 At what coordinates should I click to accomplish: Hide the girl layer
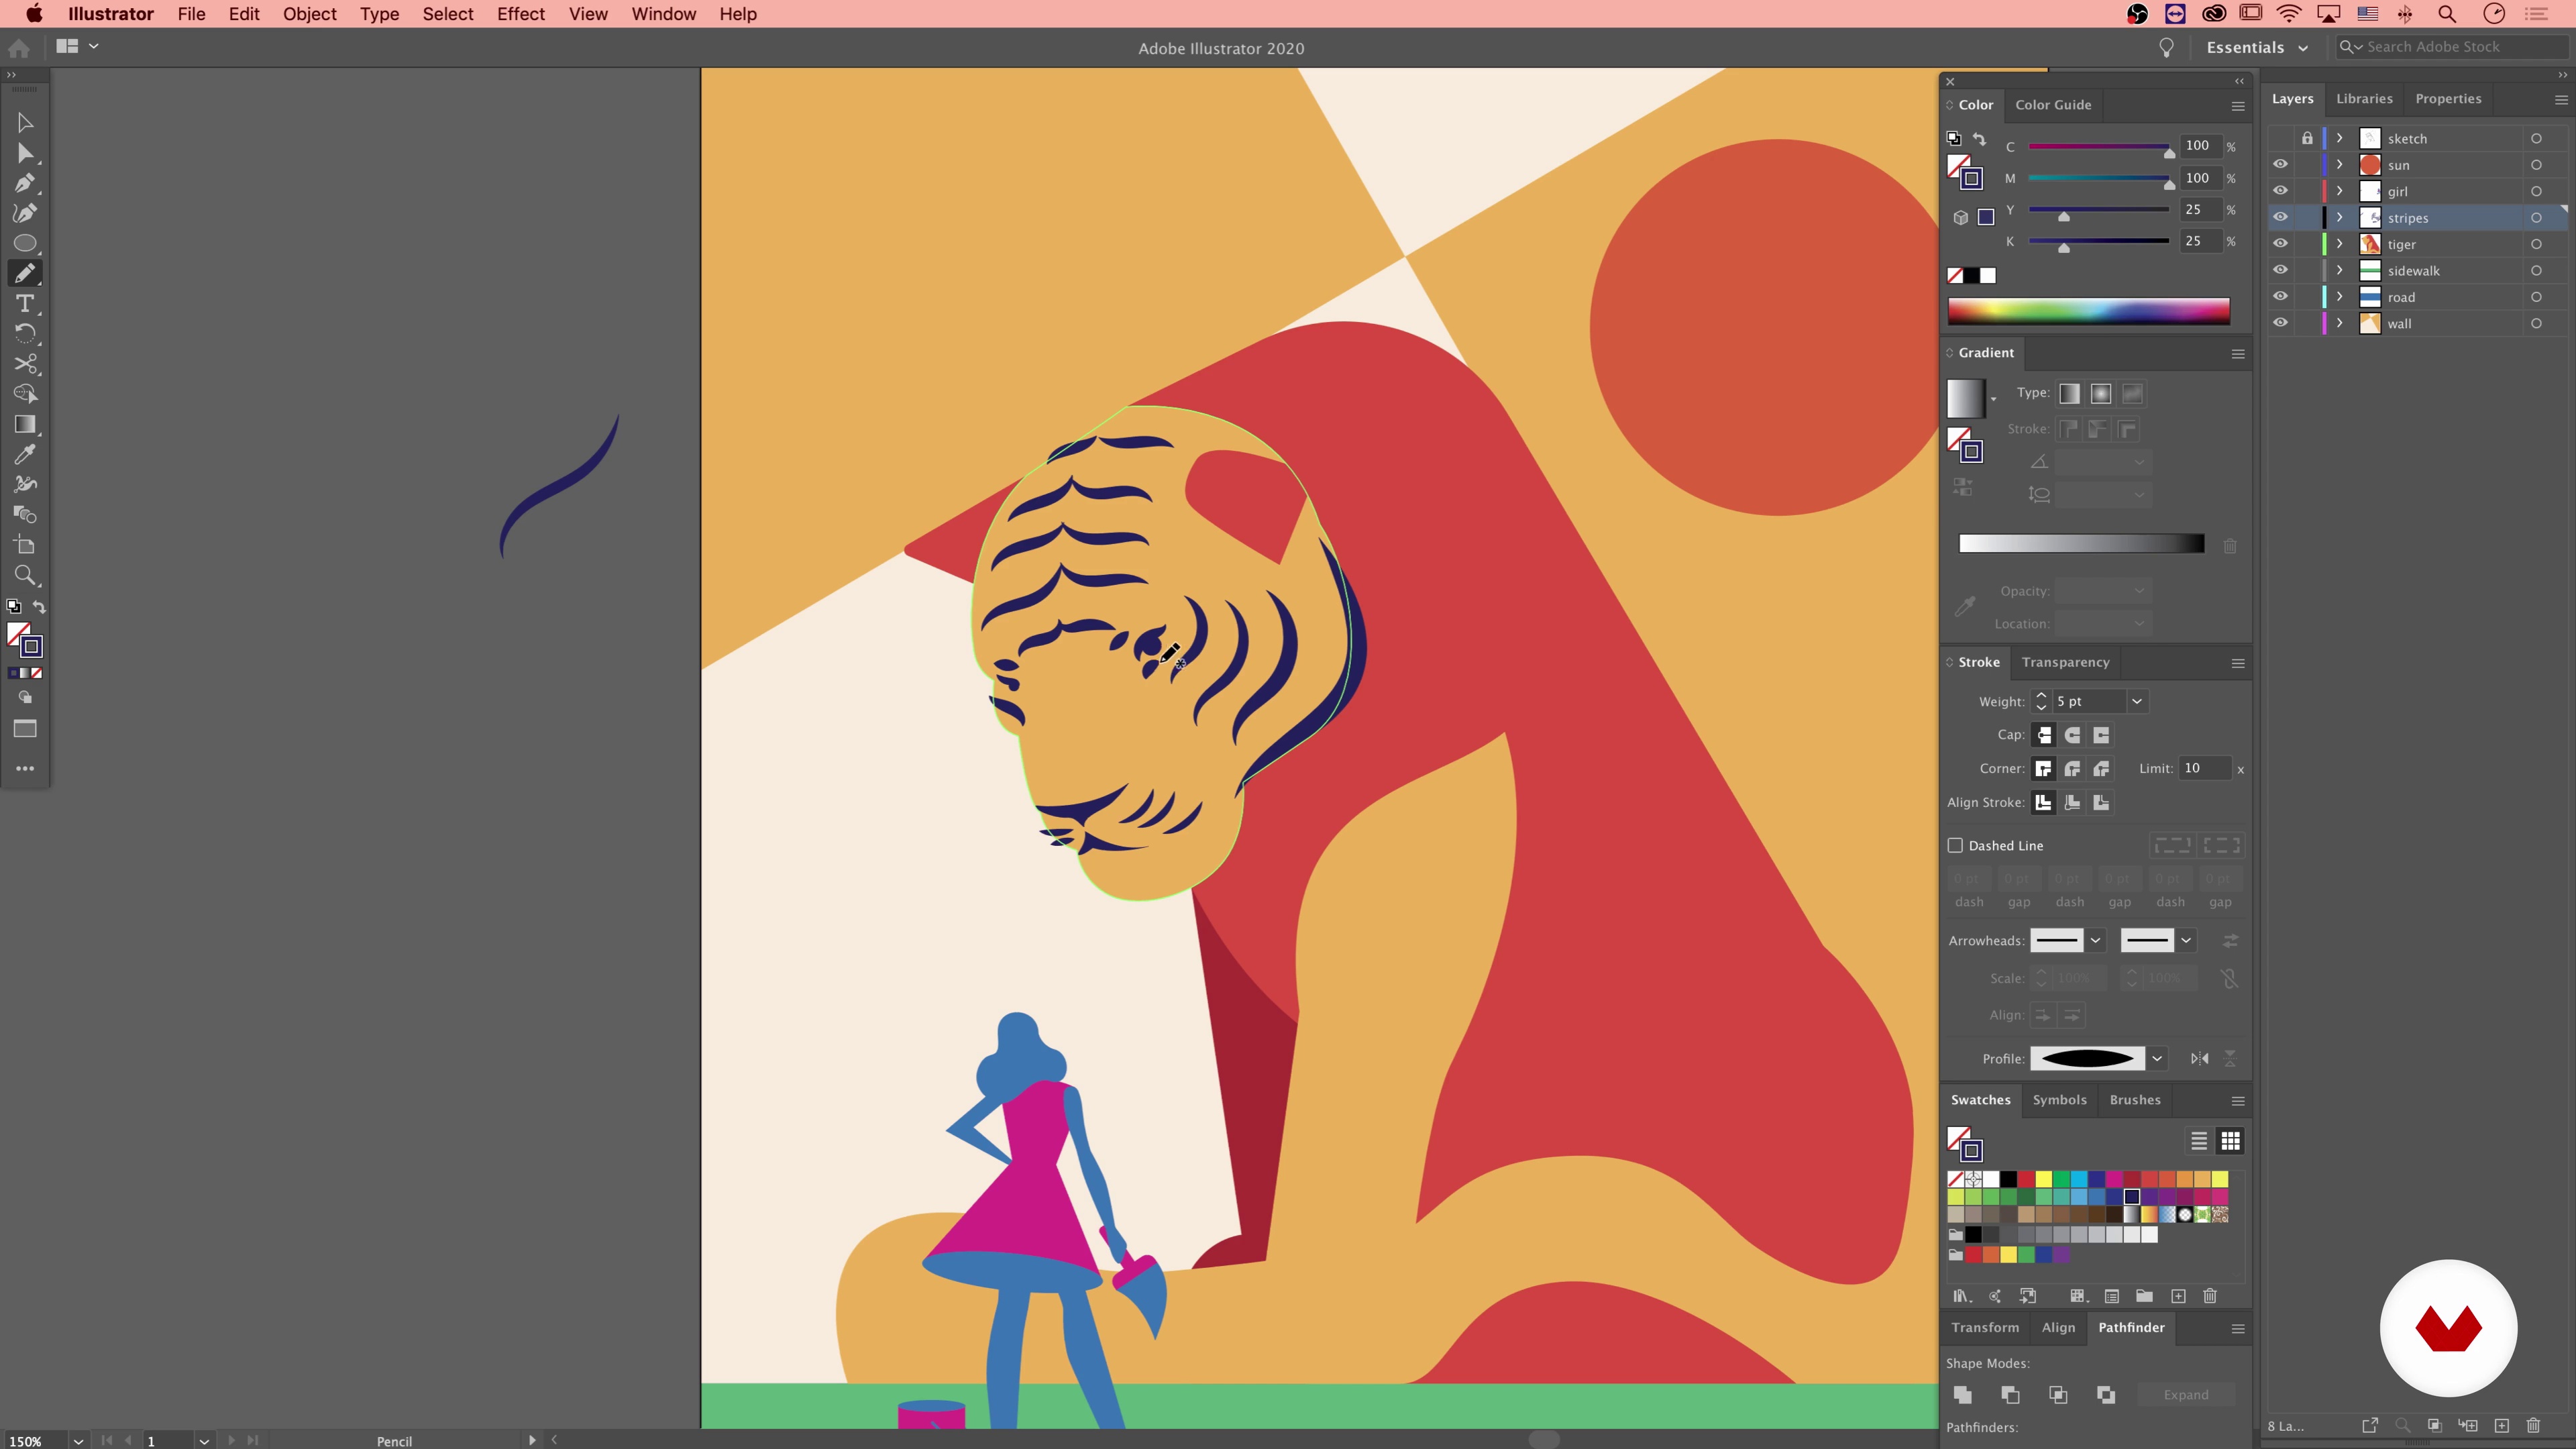(x=2280, y=191)
